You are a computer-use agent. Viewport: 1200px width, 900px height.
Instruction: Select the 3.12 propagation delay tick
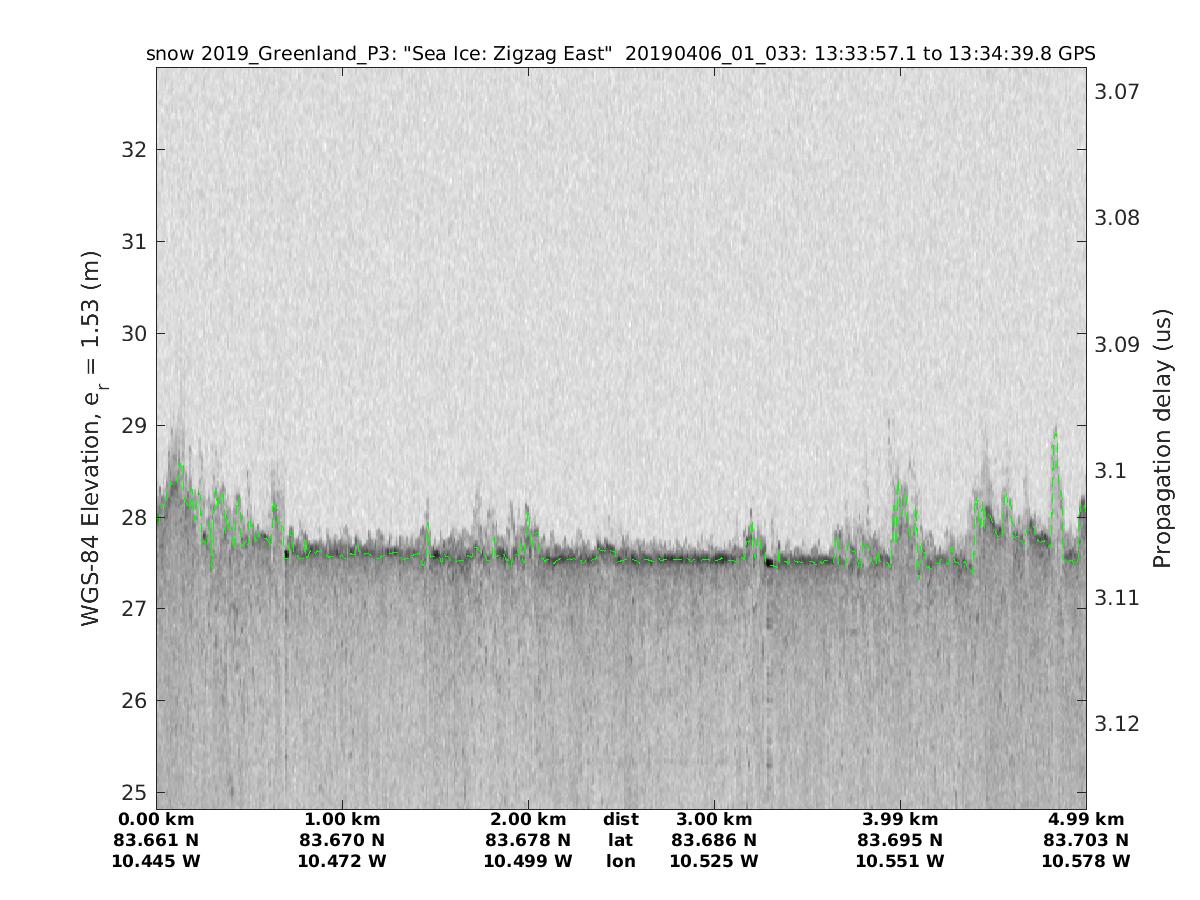(x=1117, y=724)
